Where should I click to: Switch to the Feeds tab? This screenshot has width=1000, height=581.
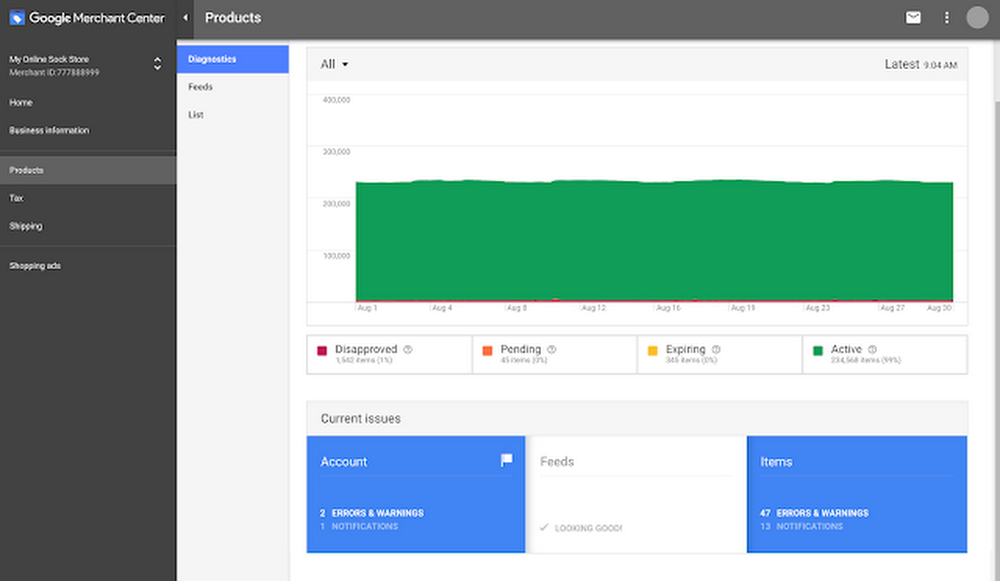click(x=200, y=86)
